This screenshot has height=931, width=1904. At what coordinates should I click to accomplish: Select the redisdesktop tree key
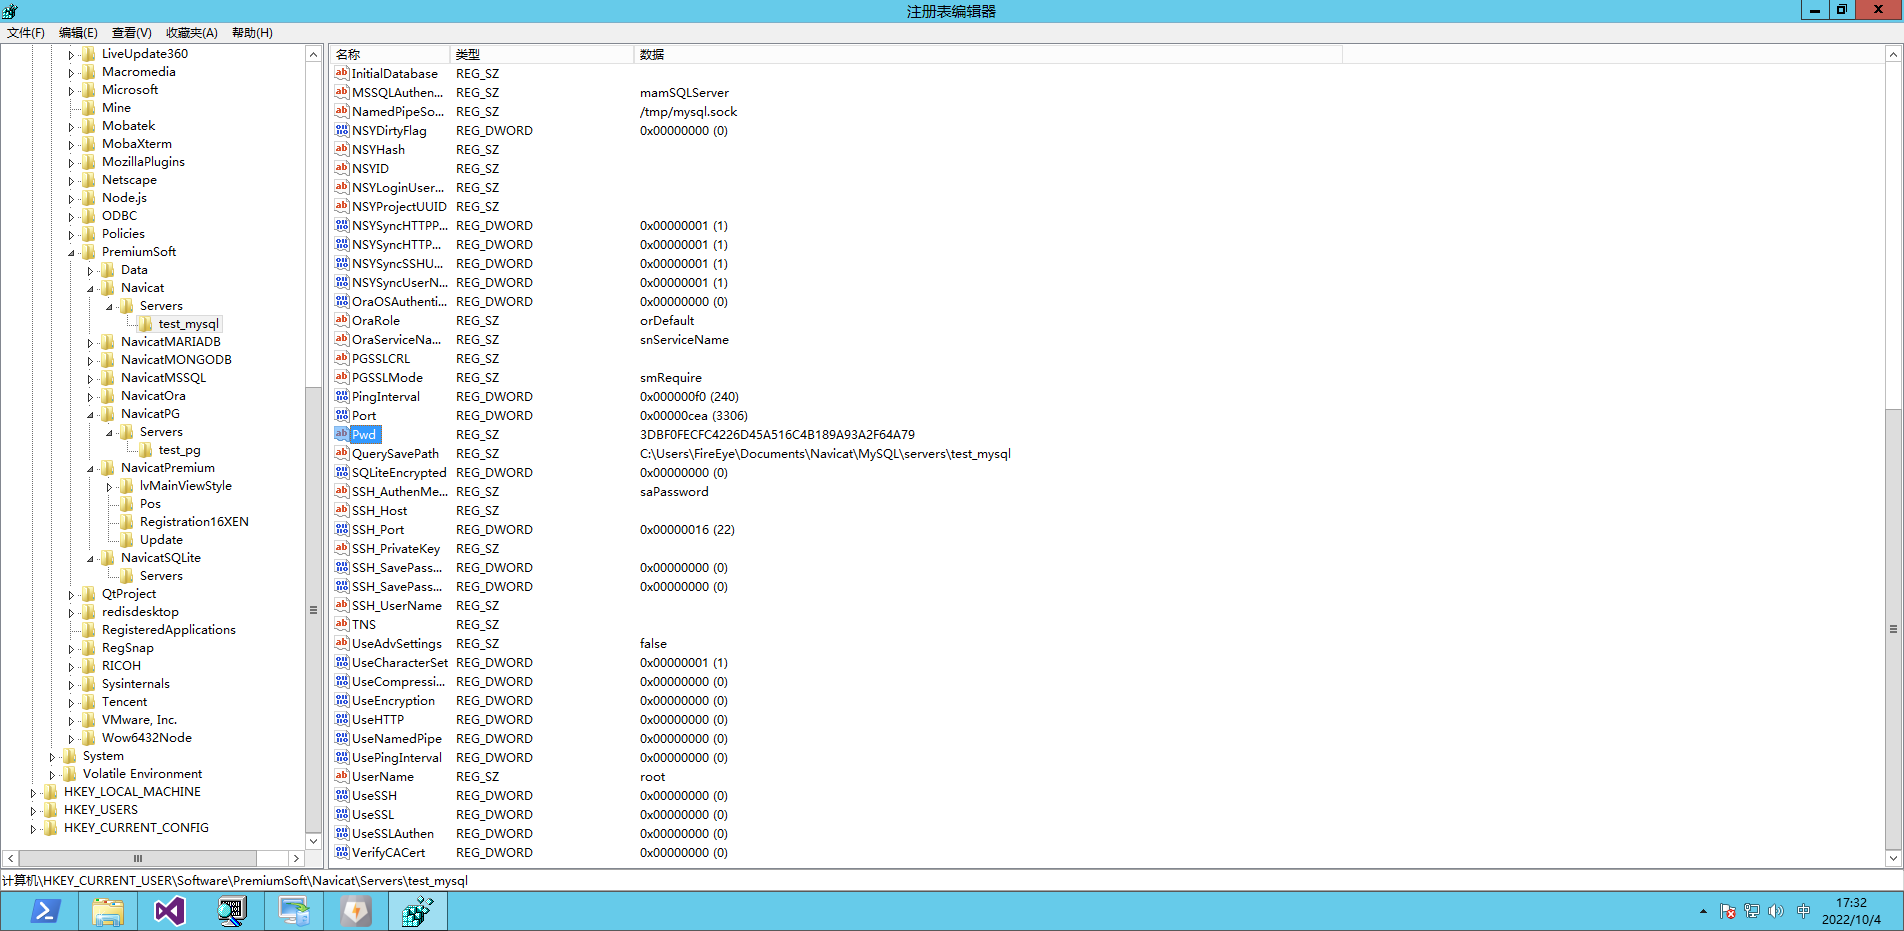140,611
